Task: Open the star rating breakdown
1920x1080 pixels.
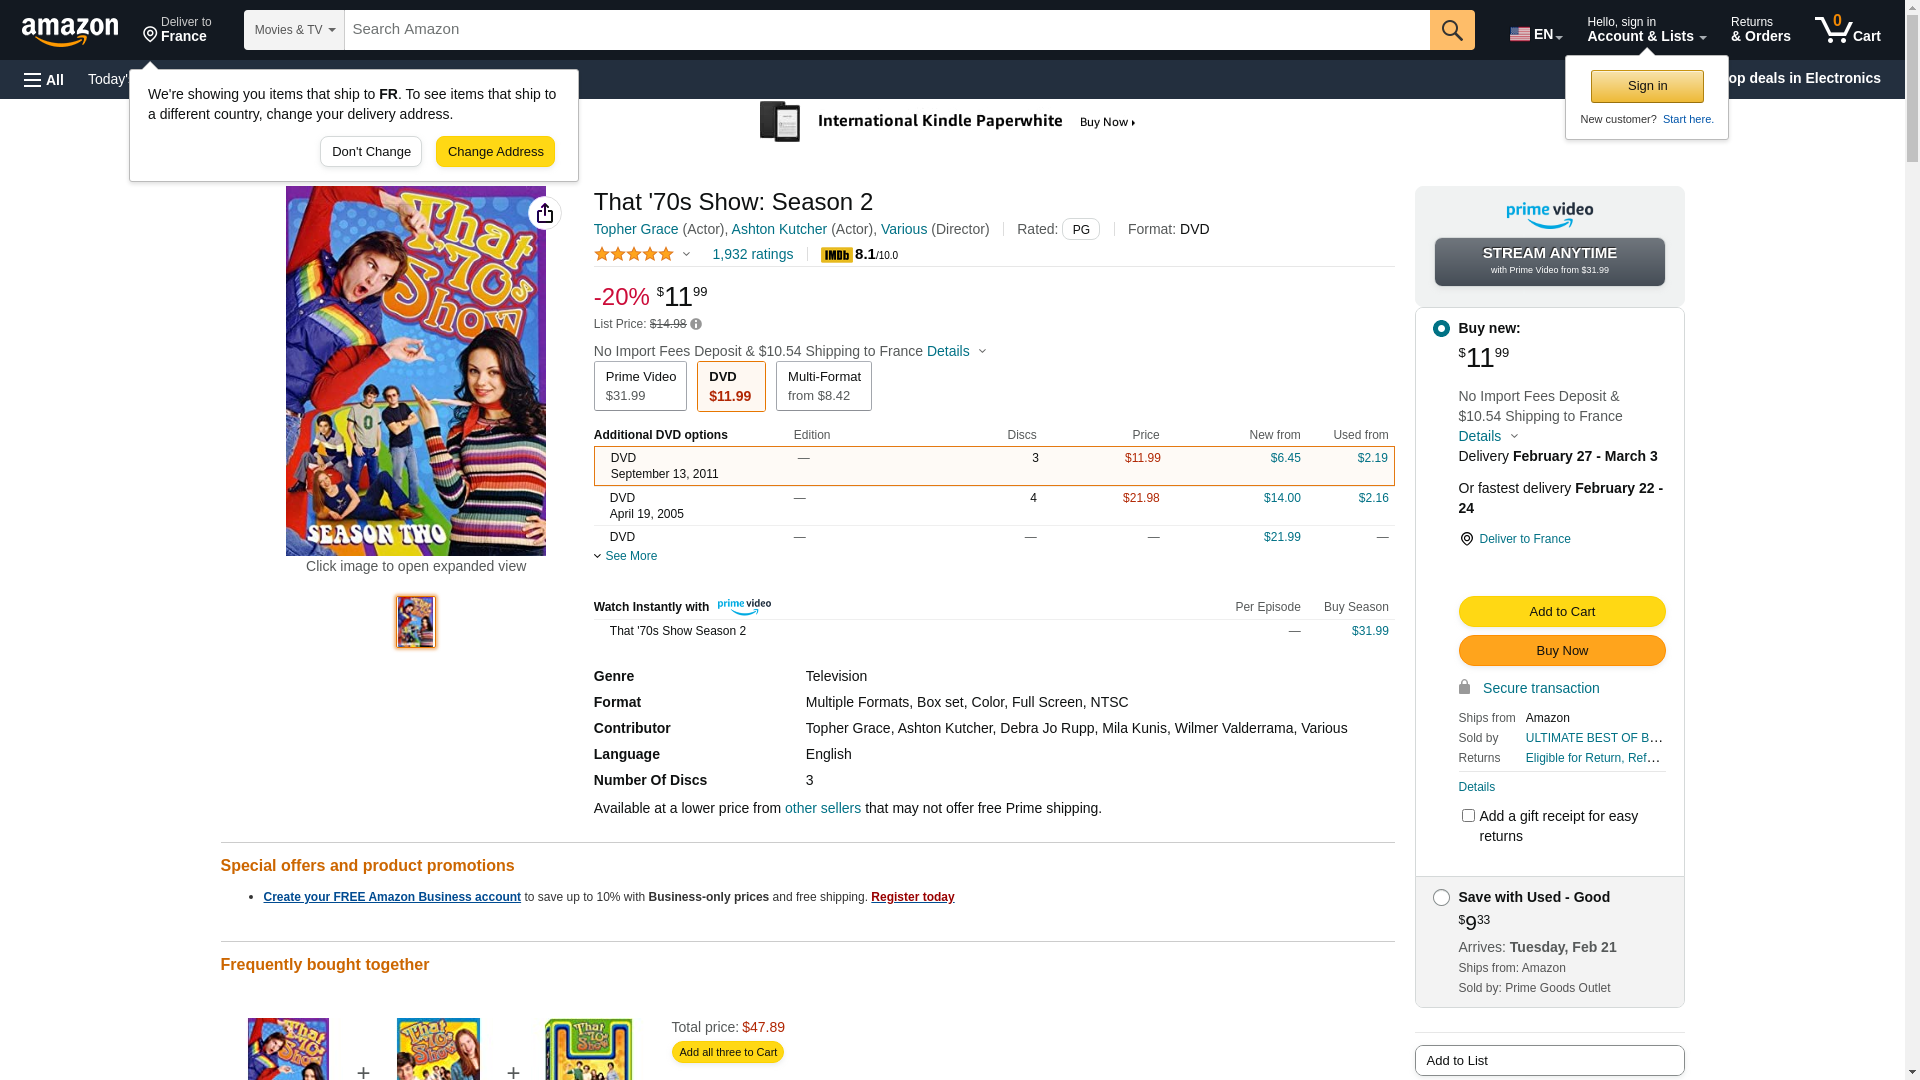Action: click(642, 255)
